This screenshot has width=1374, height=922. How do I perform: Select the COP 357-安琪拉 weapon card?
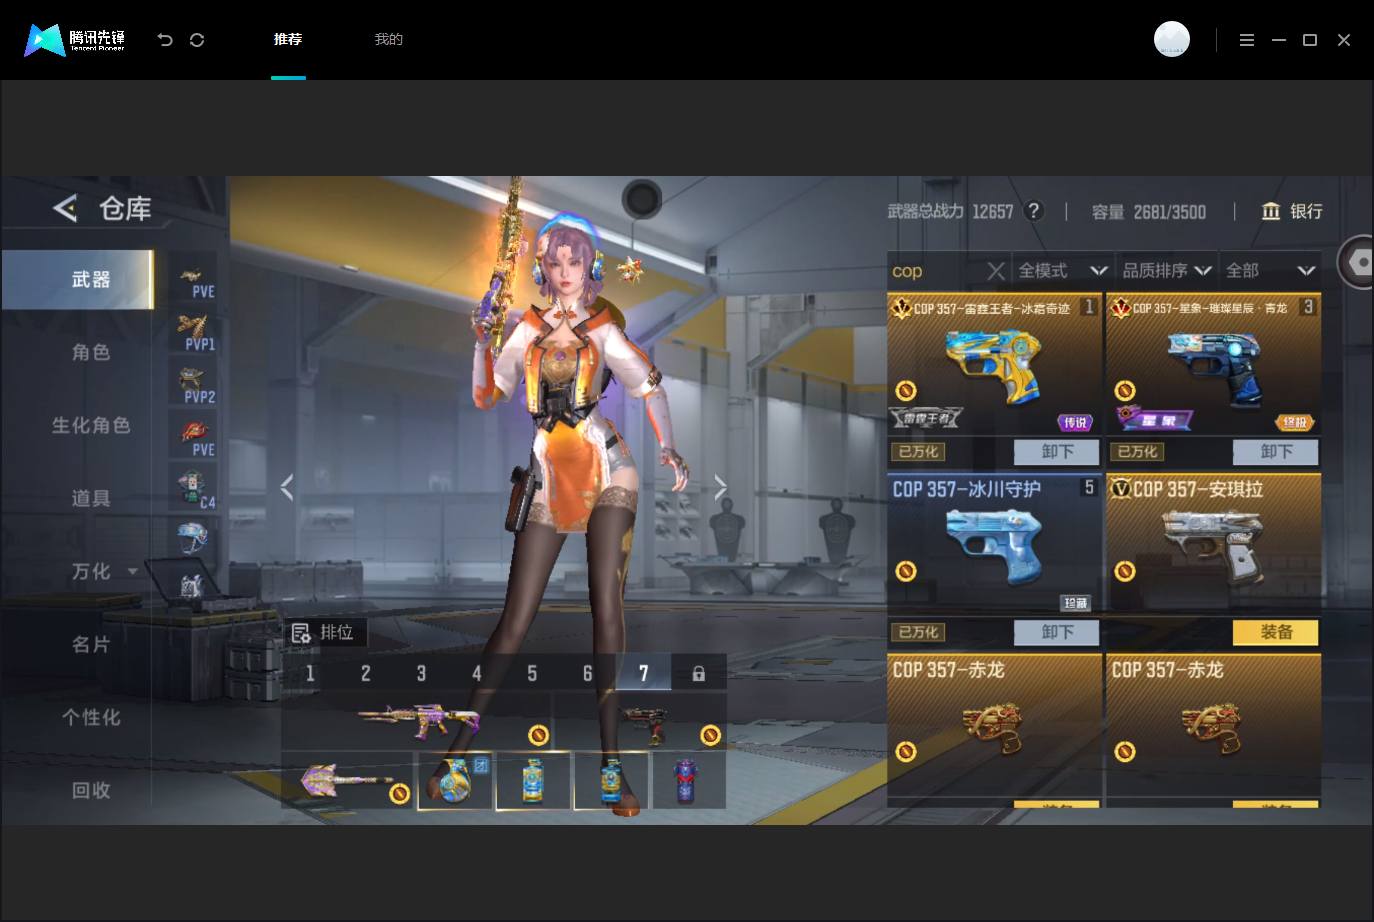1214,544
